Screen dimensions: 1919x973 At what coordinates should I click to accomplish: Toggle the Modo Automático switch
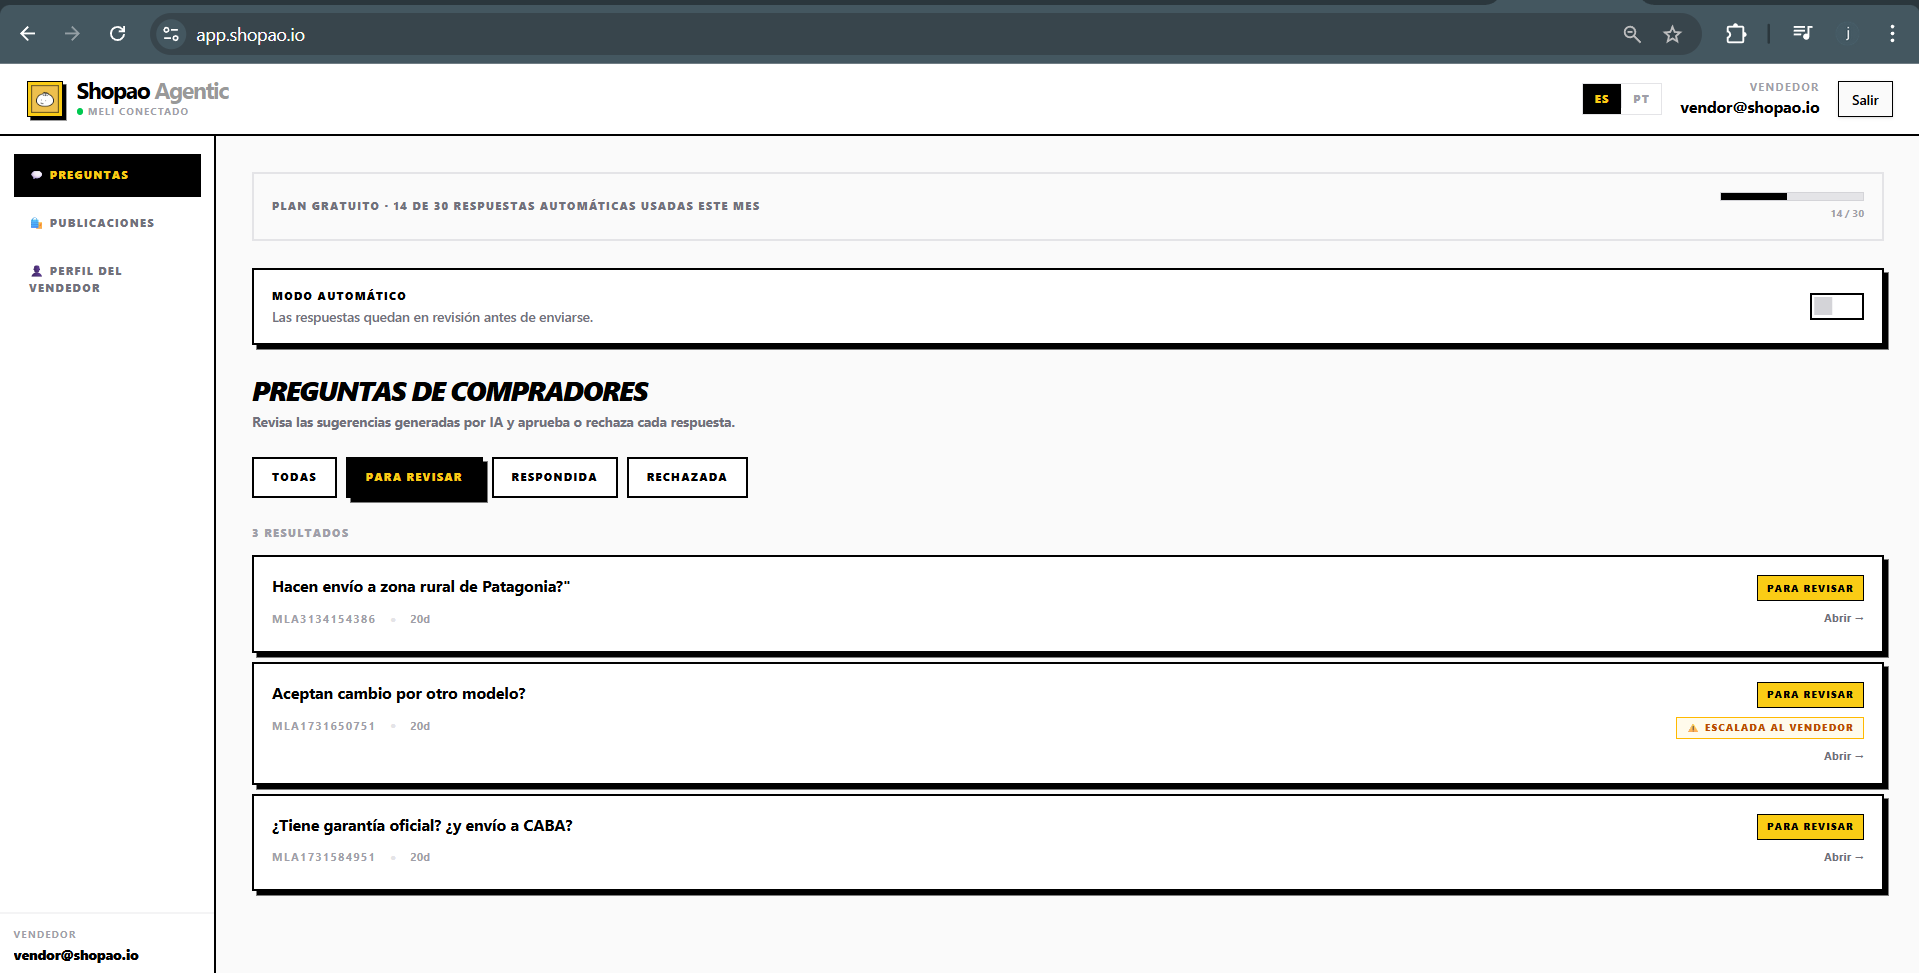click(x=1837, y=306)
